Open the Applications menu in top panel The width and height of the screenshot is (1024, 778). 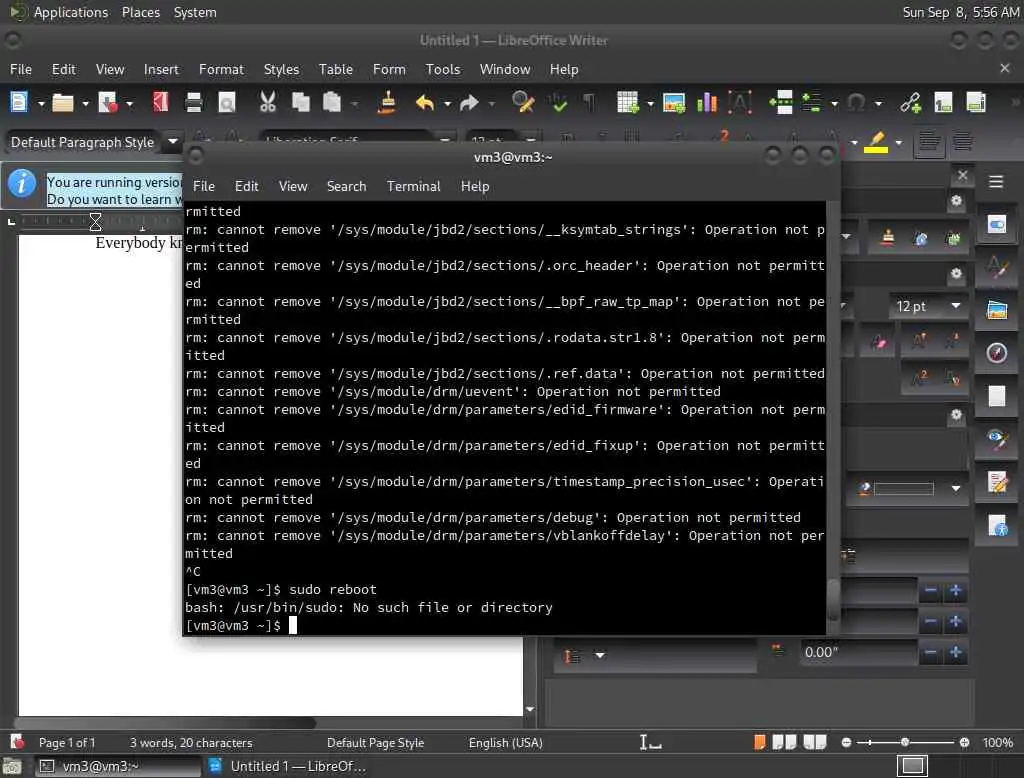coord(71,12)
